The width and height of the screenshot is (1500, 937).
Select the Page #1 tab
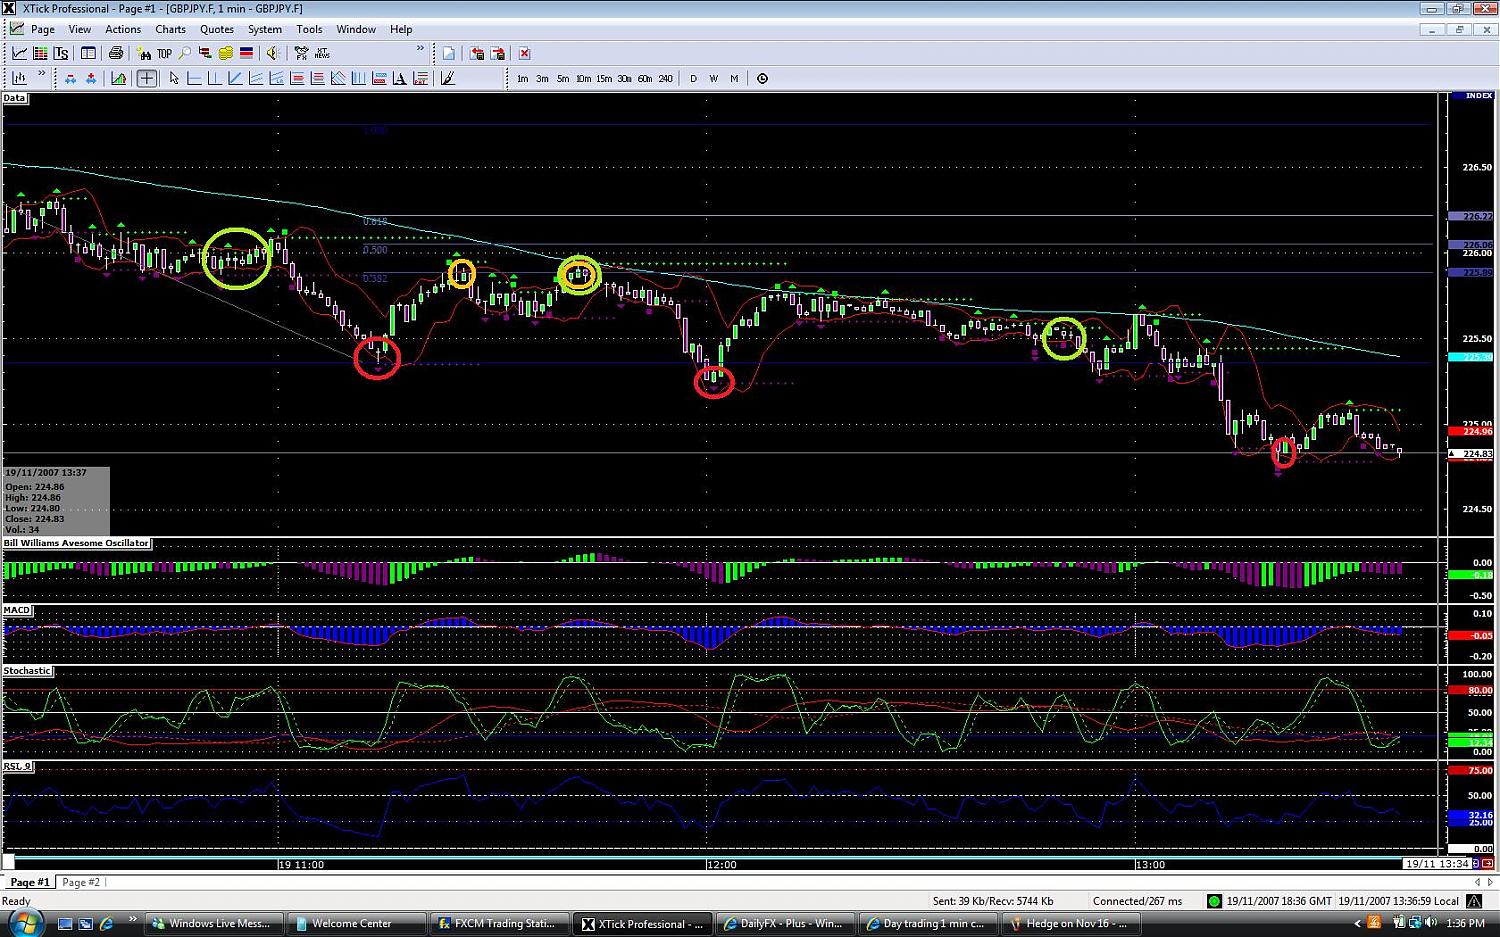click(29, 882)
